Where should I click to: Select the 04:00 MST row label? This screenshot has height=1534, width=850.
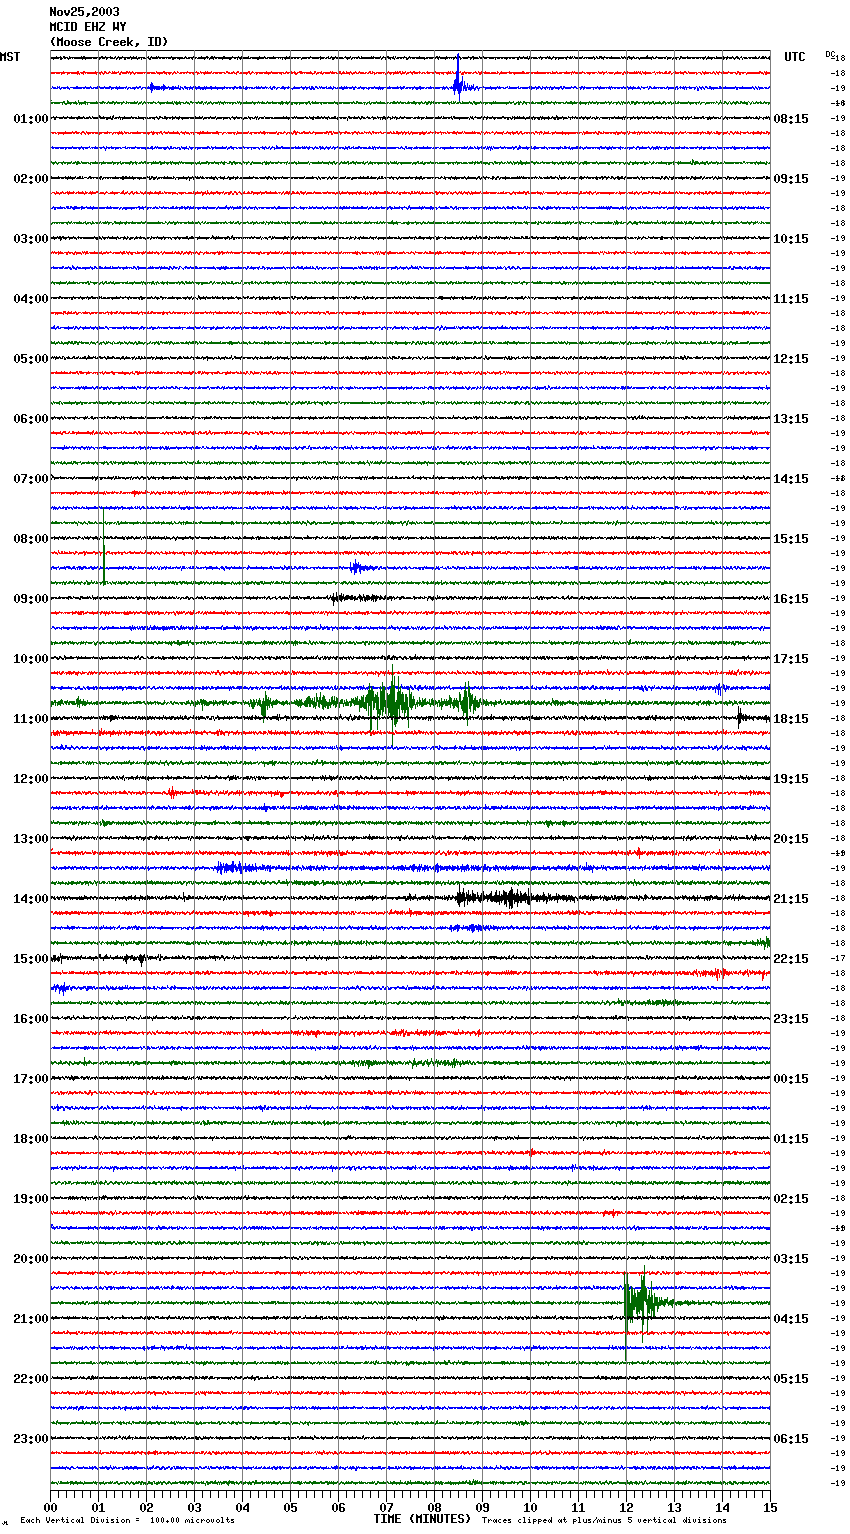point(31,299)
